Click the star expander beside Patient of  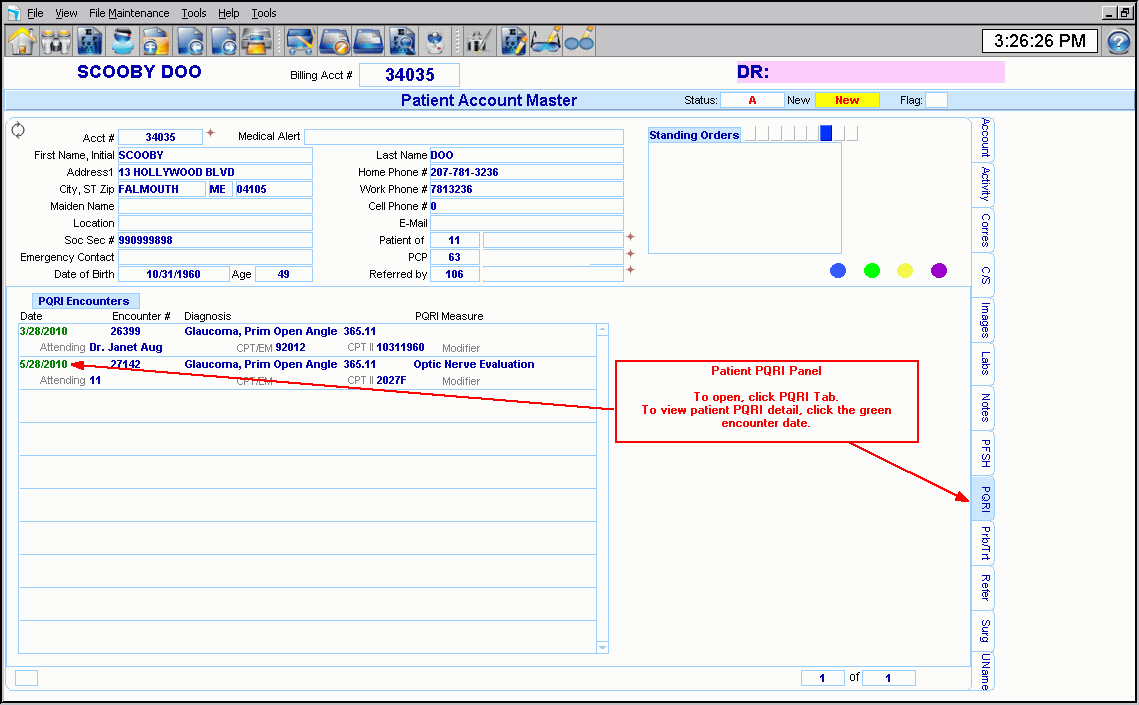pyautogui.click(x=631, y=237)
